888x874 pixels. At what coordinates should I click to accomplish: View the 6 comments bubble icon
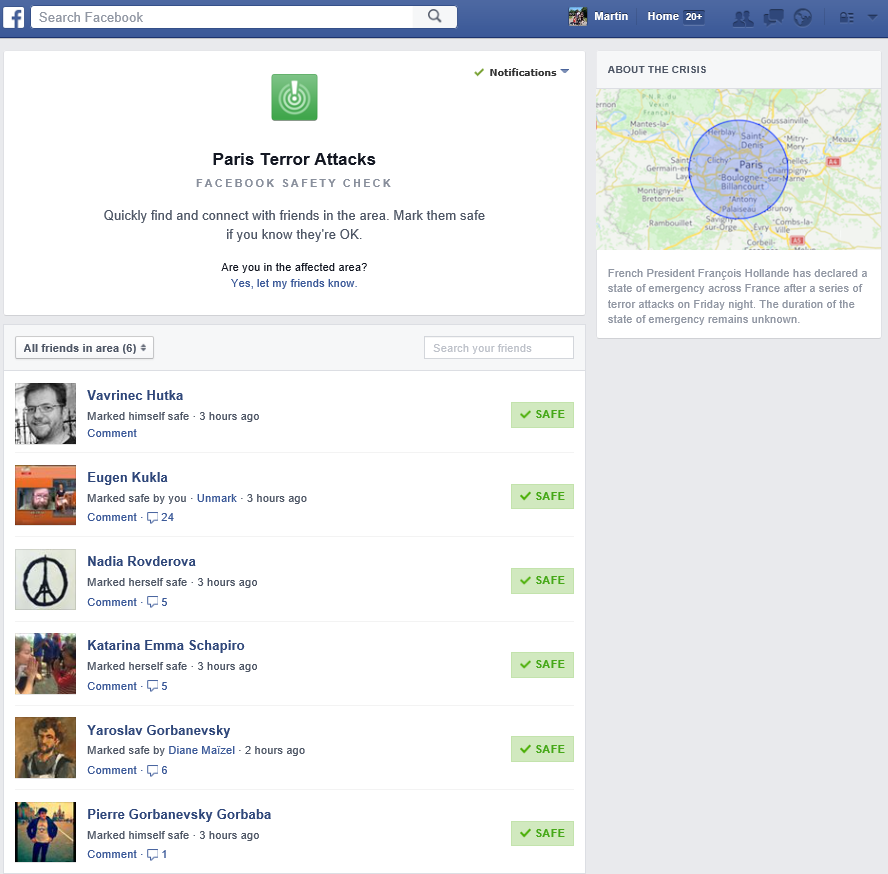click(x=152, y=770)
